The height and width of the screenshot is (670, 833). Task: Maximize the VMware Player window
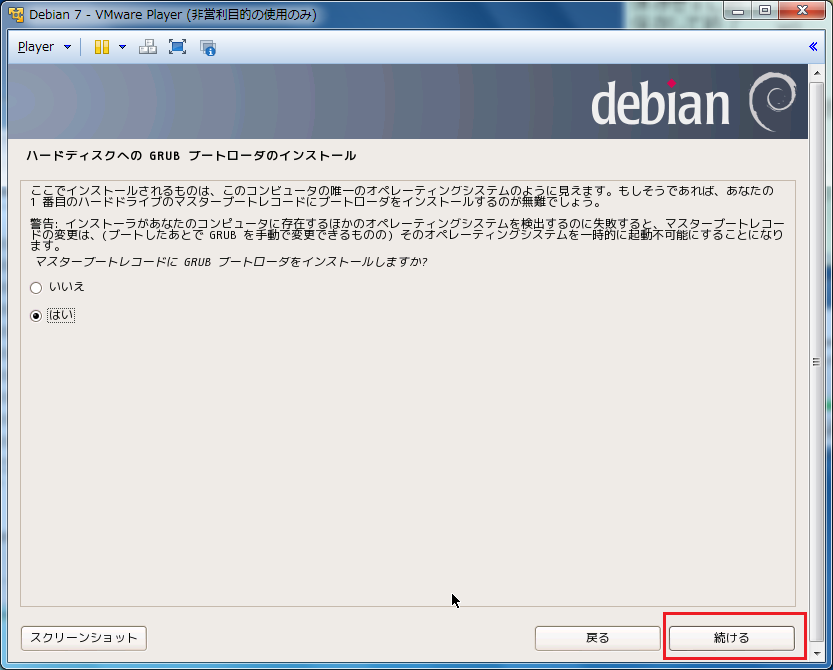pyautogui.click(x=764, y=11)
